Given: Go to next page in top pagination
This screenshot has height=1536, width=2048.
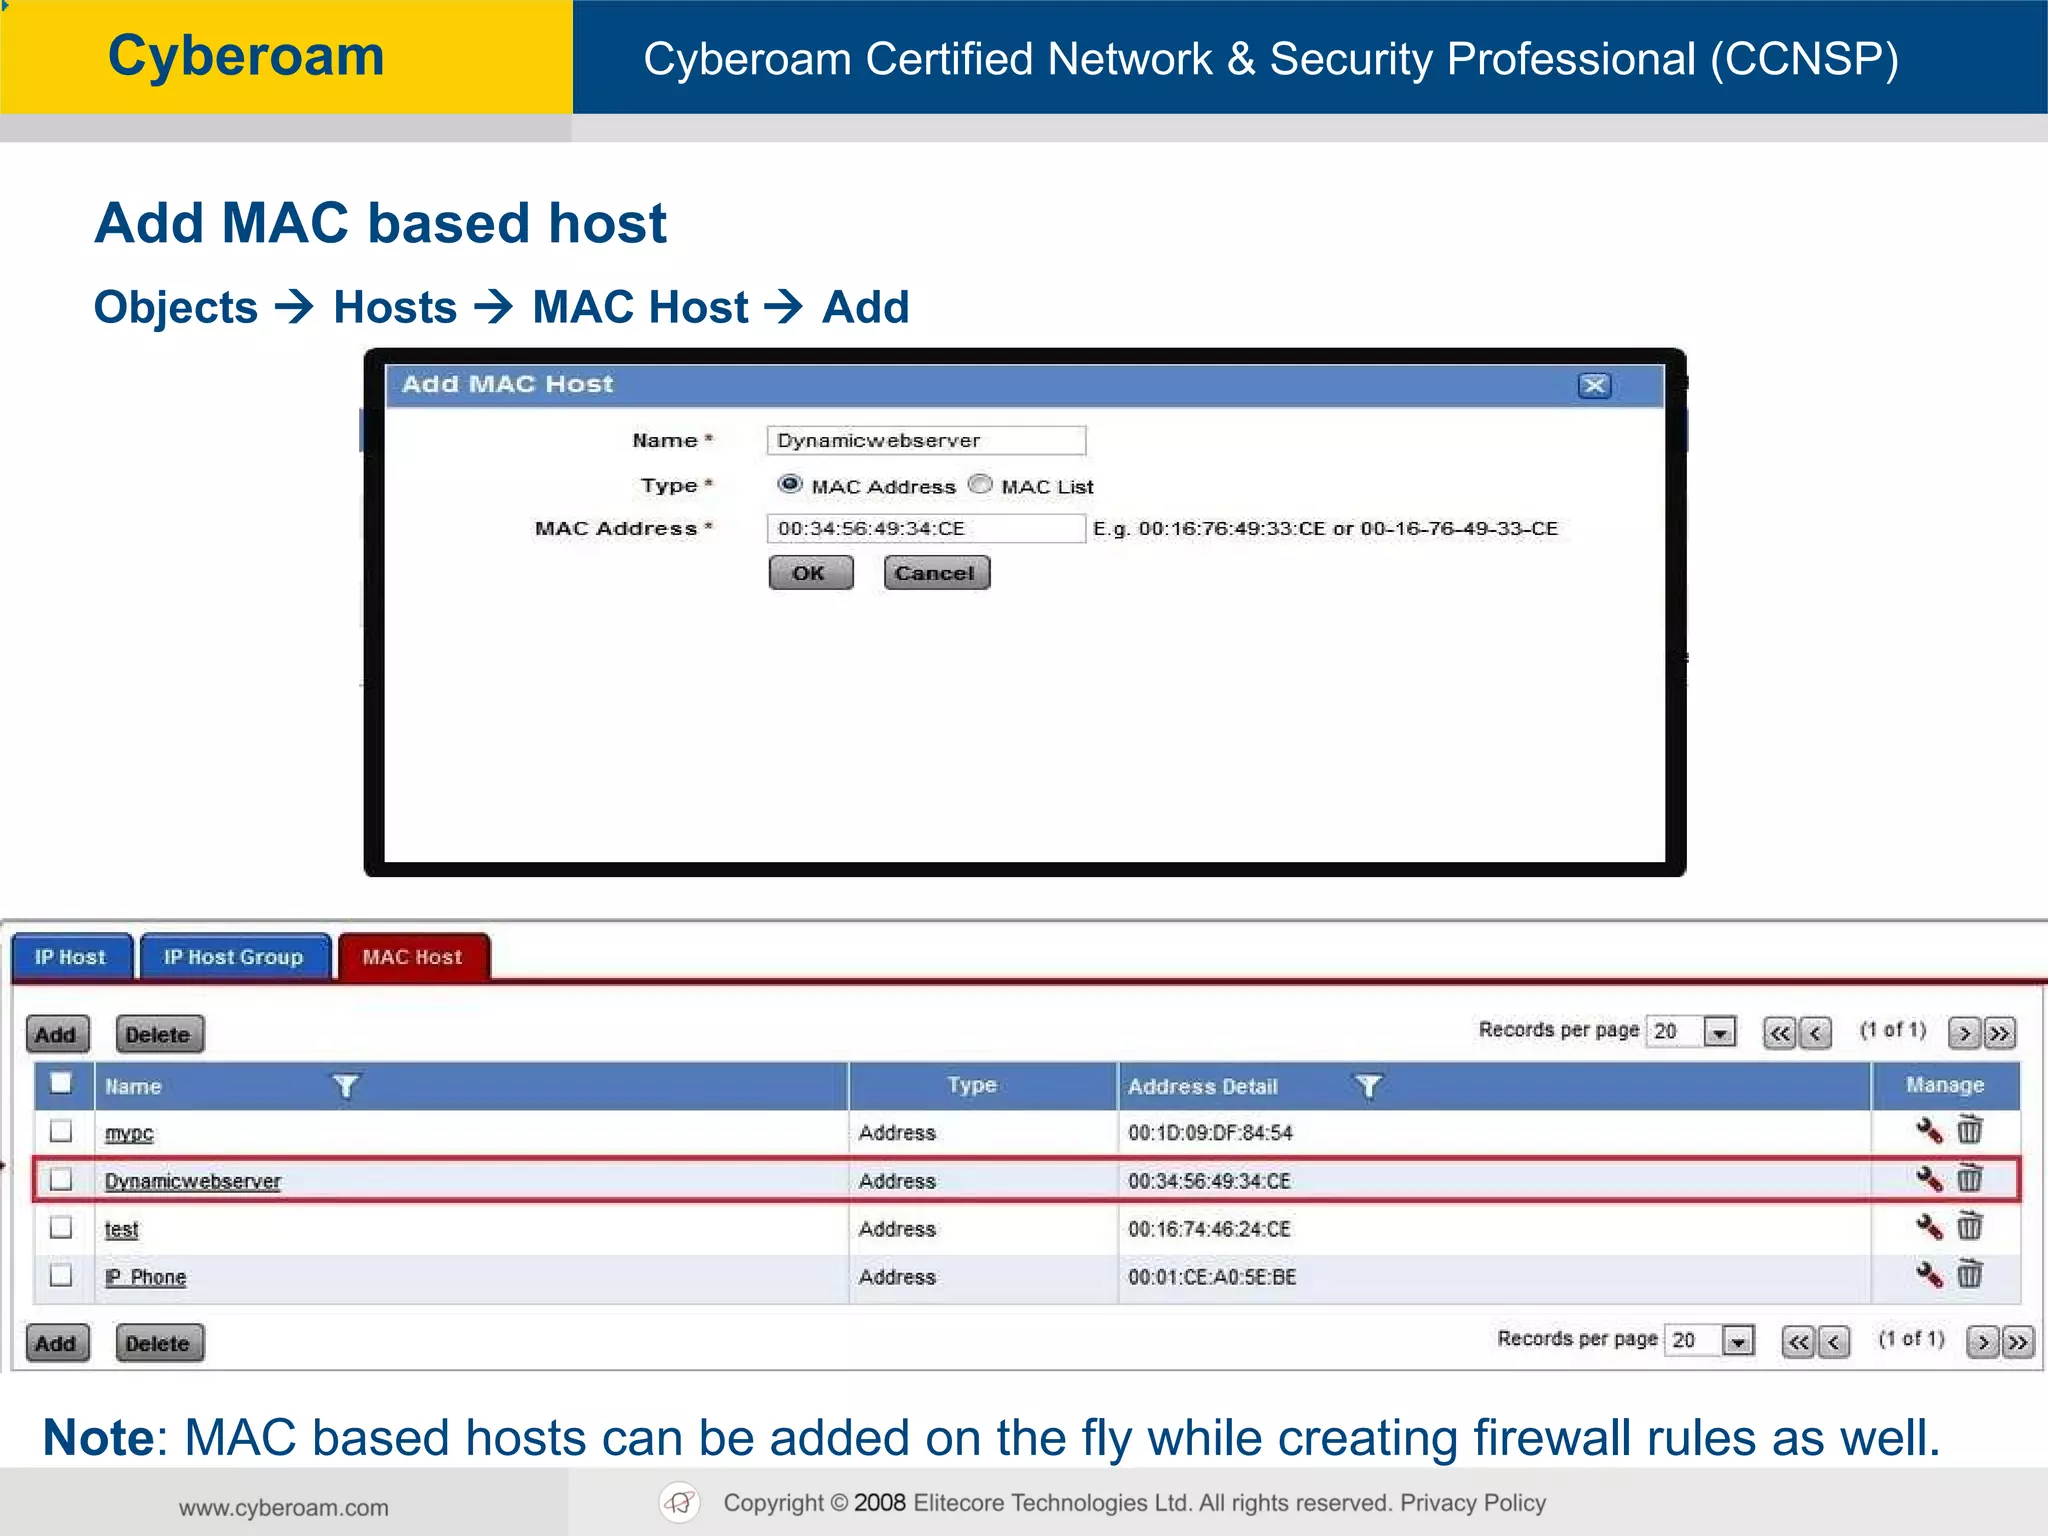Looking at the screenshot, I should [1964, 1033].
